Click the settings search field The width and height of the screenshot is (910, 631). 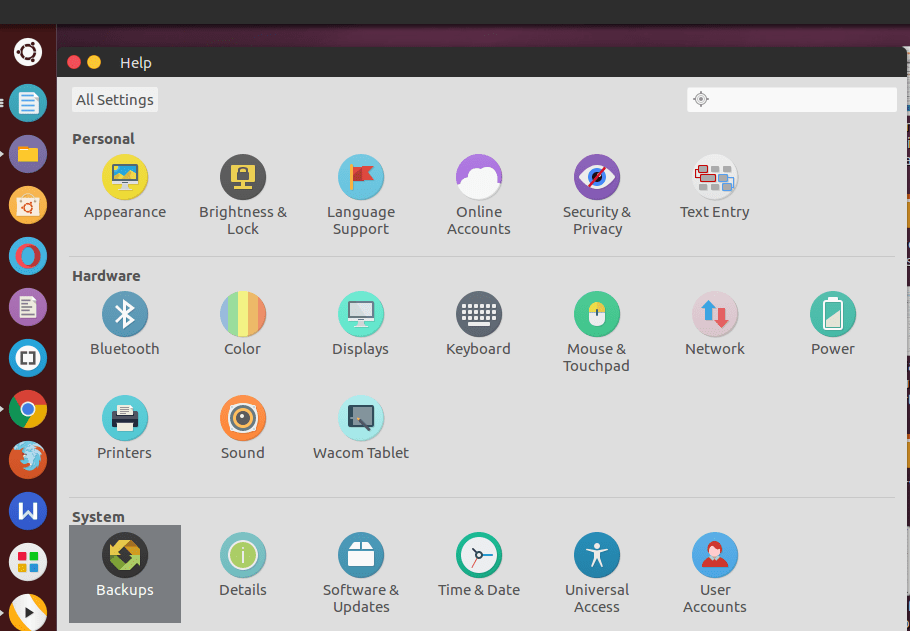point(792,99)
